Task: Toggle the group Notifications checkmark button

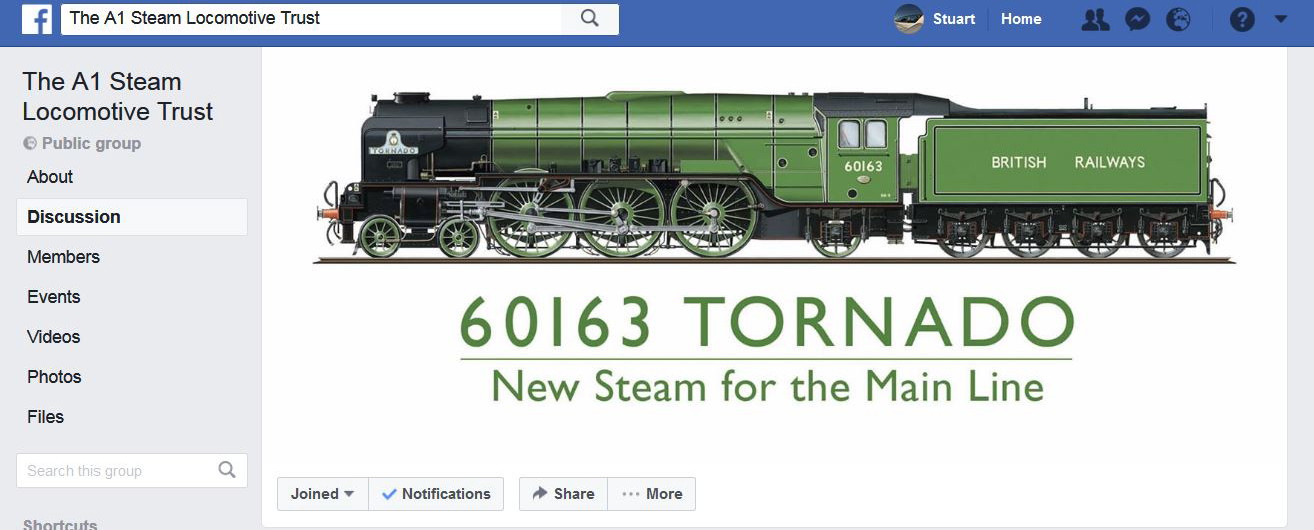Action: point(436,494)
